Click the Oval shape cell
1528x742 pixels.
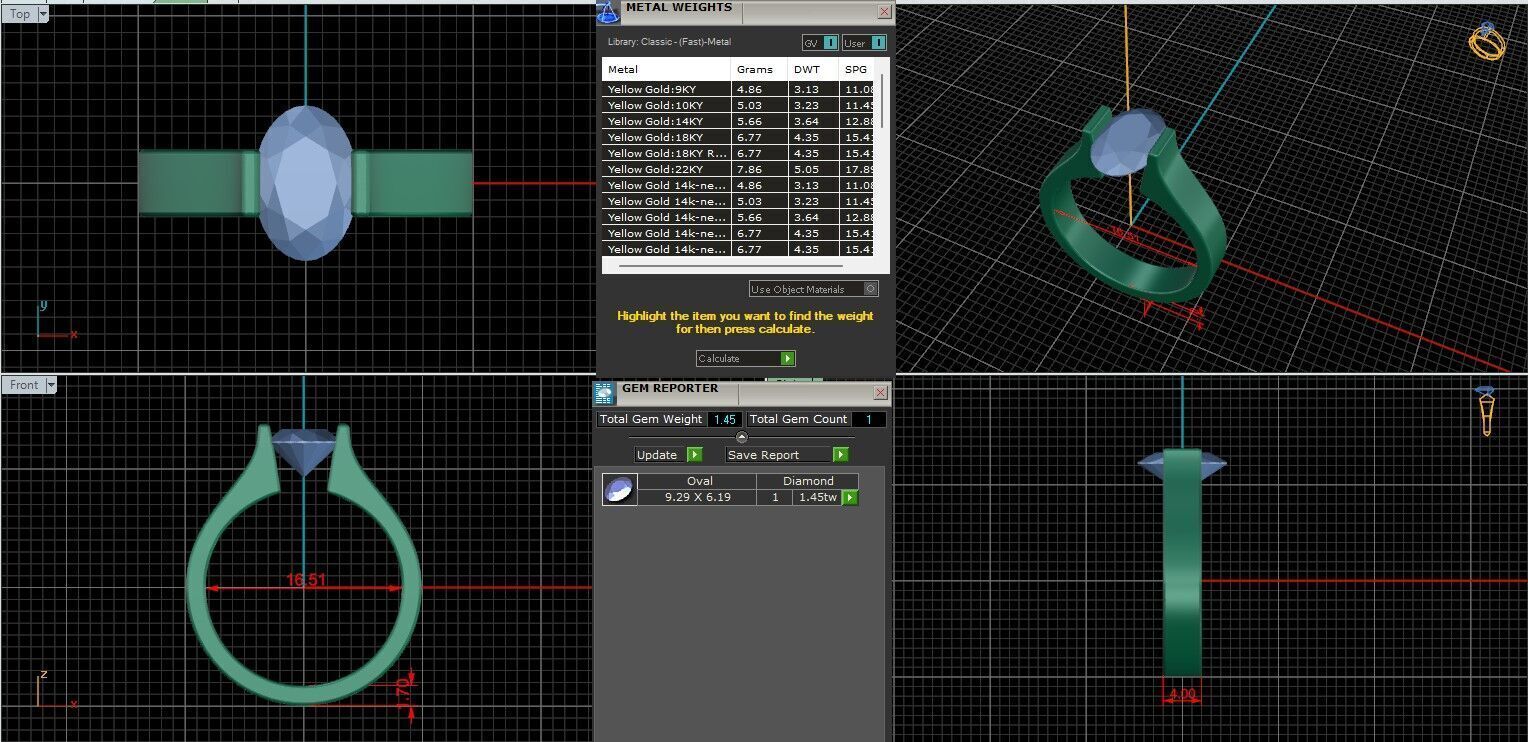[x=699, y=481]
